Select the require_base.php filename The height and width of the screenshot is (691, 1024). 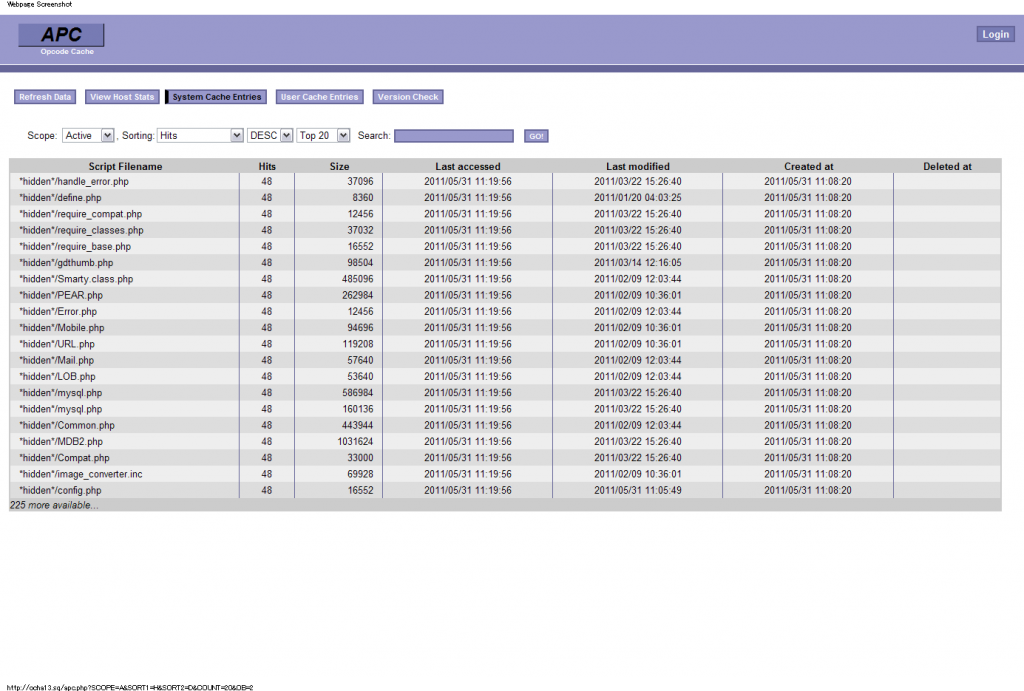click(75, 247)
